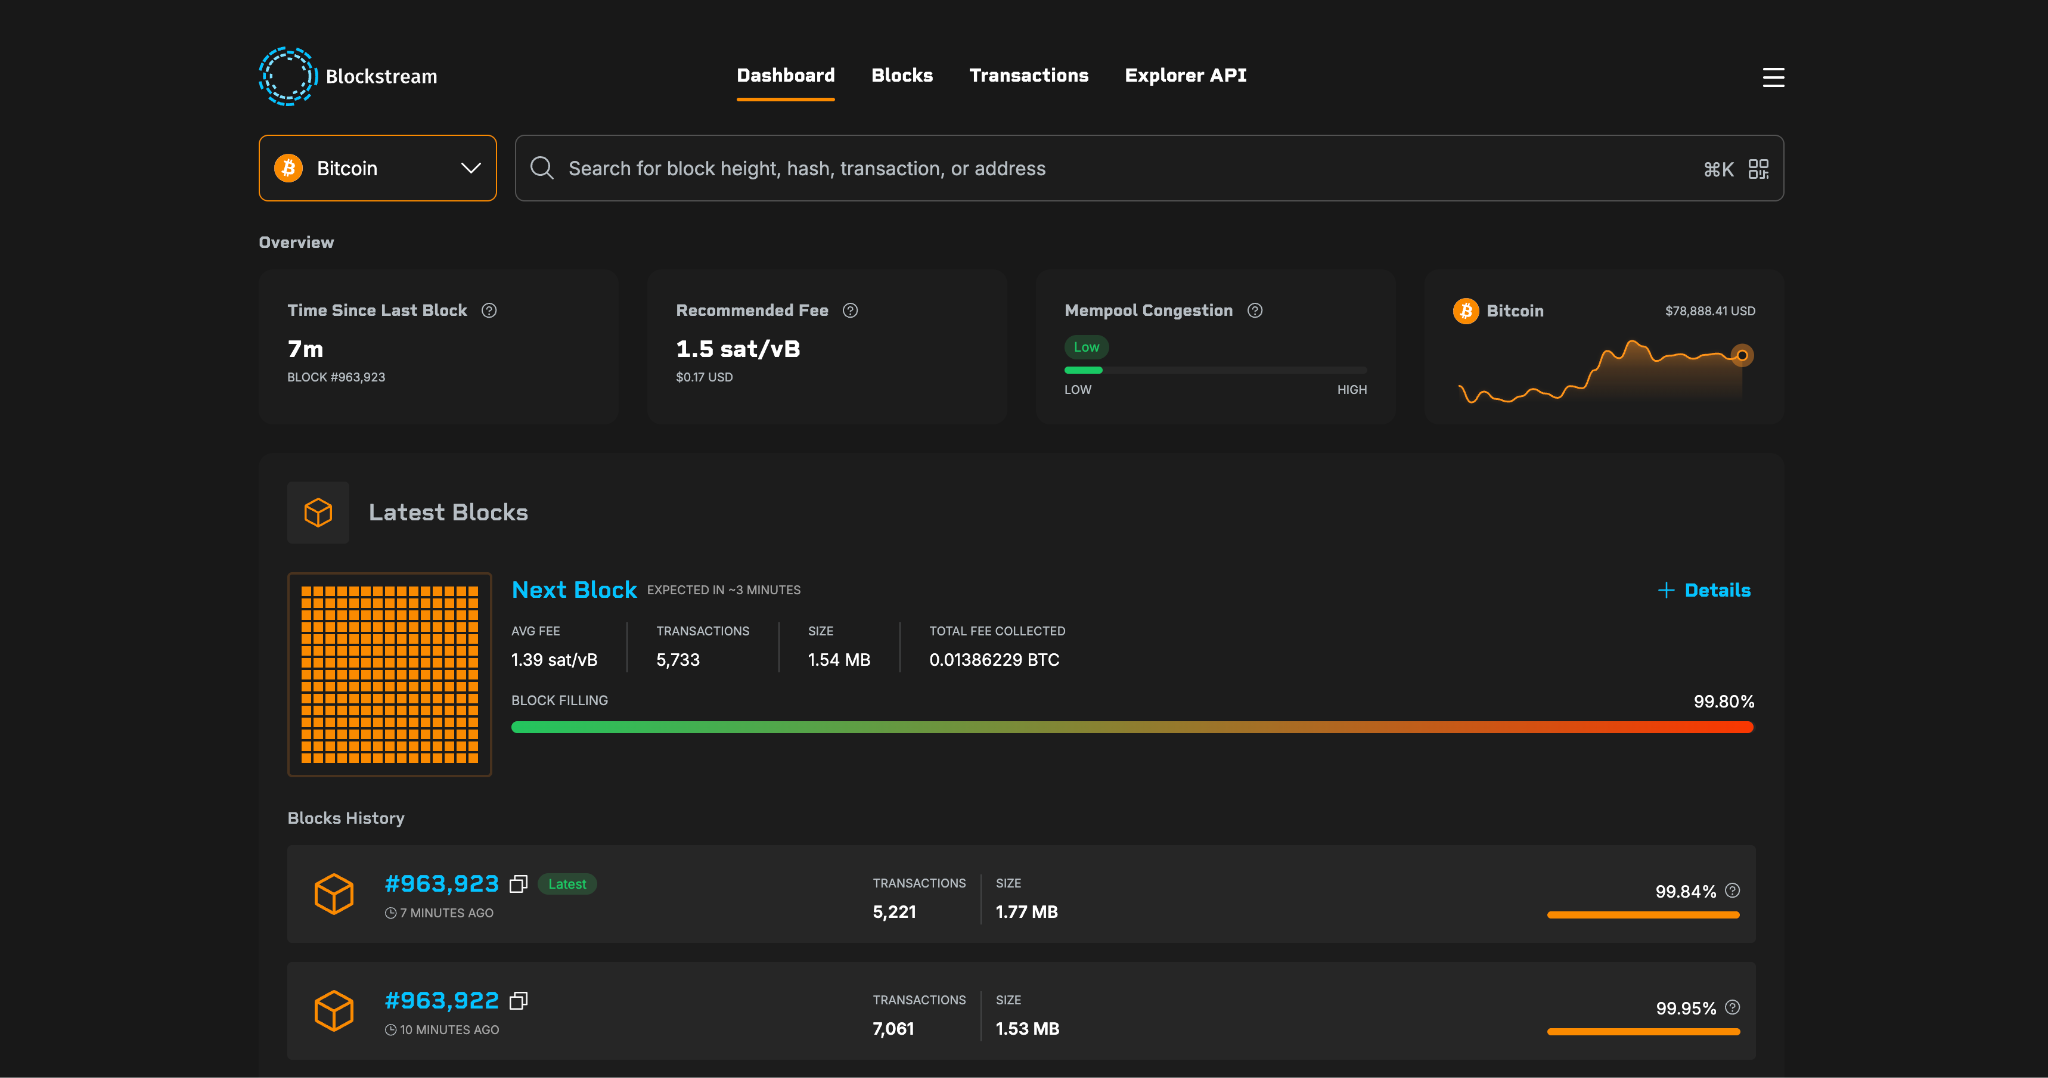Show help for Recommended Fee
2048x1078 pixels.
point(851,311)
